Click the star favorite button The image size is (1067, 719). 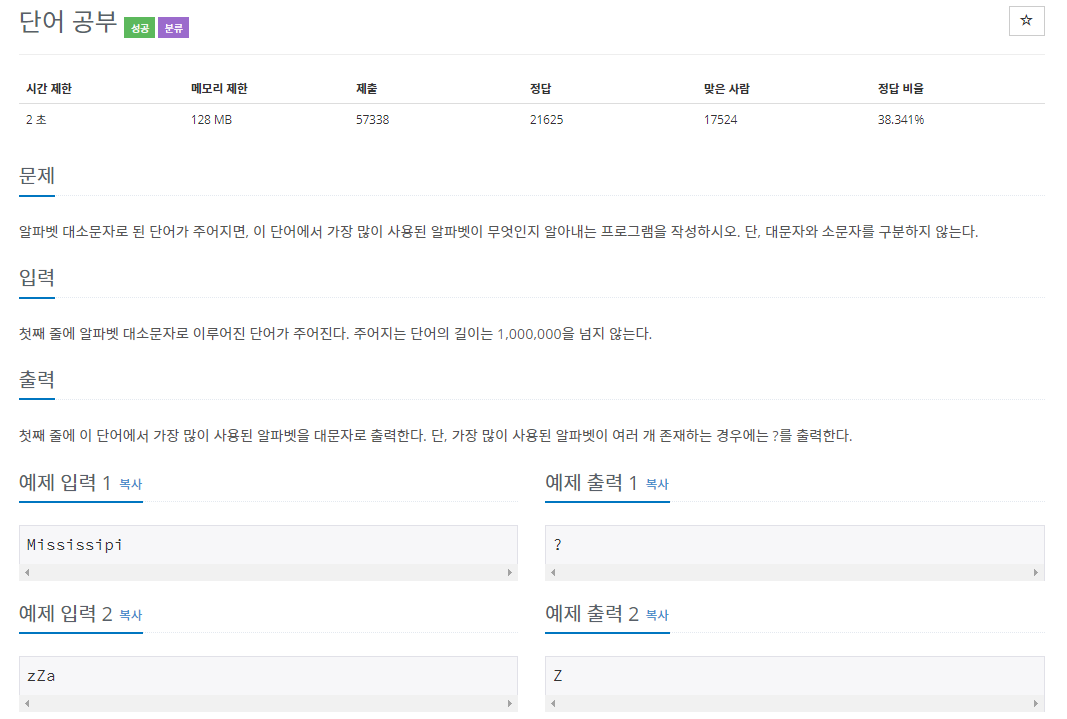point(1026,20)
